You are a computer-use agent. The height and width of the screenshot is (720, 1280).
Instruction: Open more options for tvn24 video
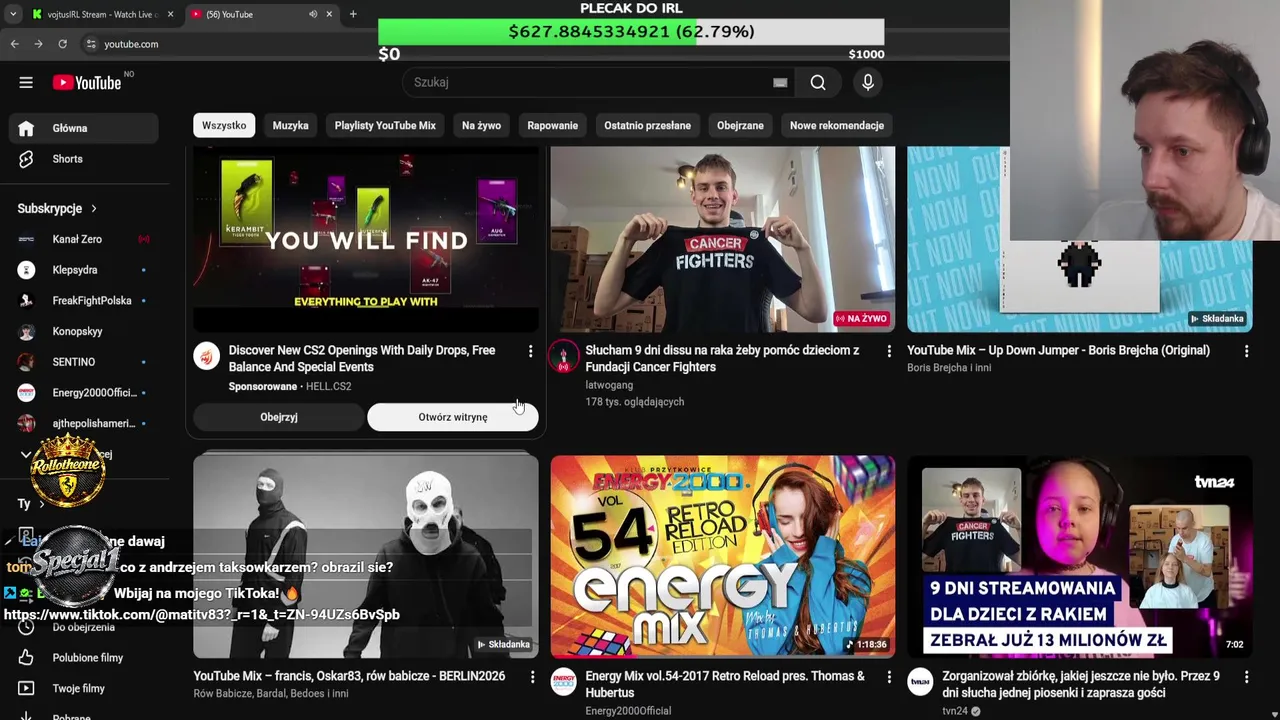point(1246,677)
